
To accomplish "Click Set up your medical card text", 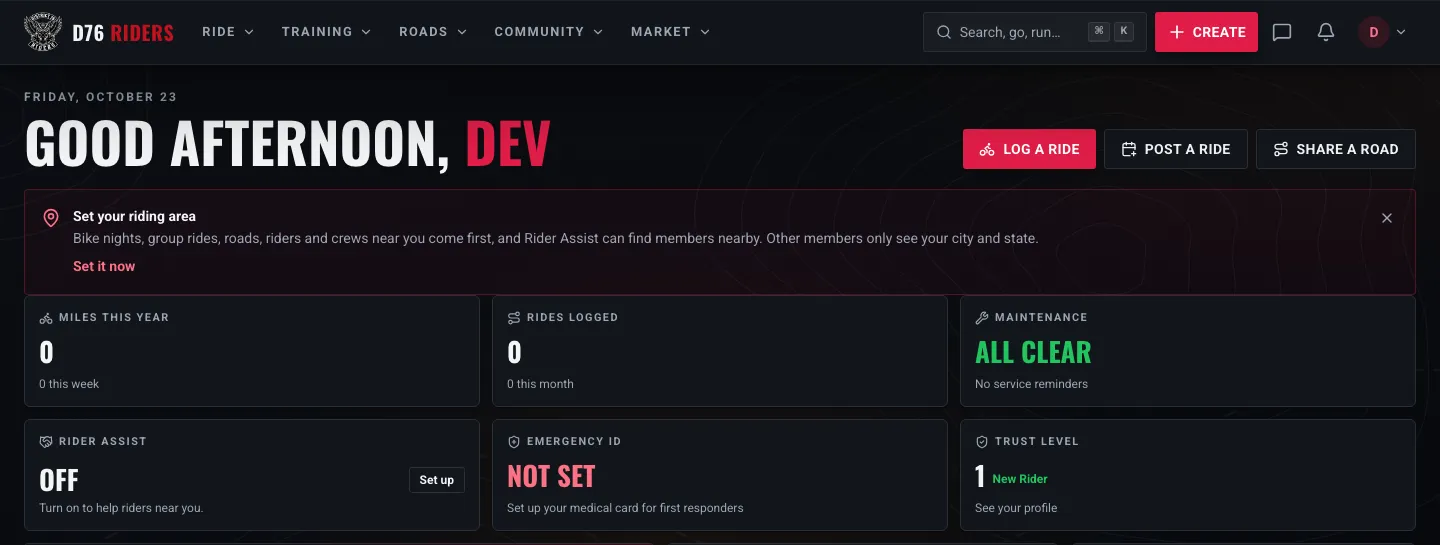I will pyautogui.click(x=625, y=508).
